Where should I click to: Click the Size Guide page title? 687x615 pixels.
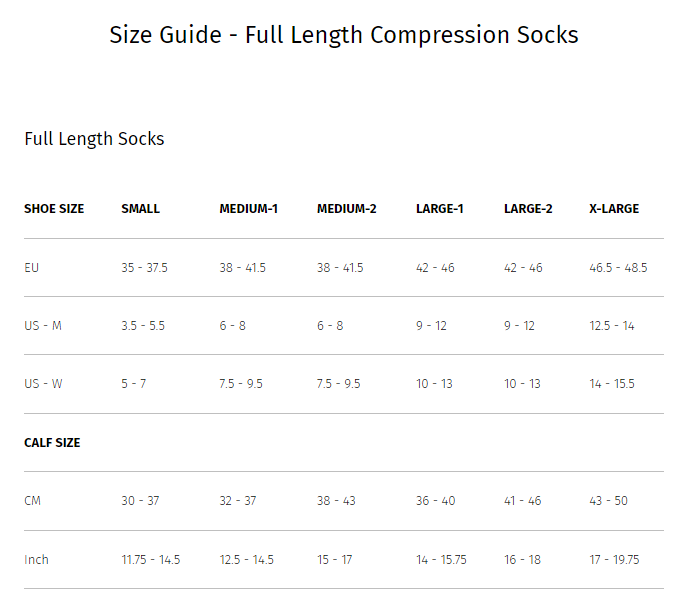(344, 35)
